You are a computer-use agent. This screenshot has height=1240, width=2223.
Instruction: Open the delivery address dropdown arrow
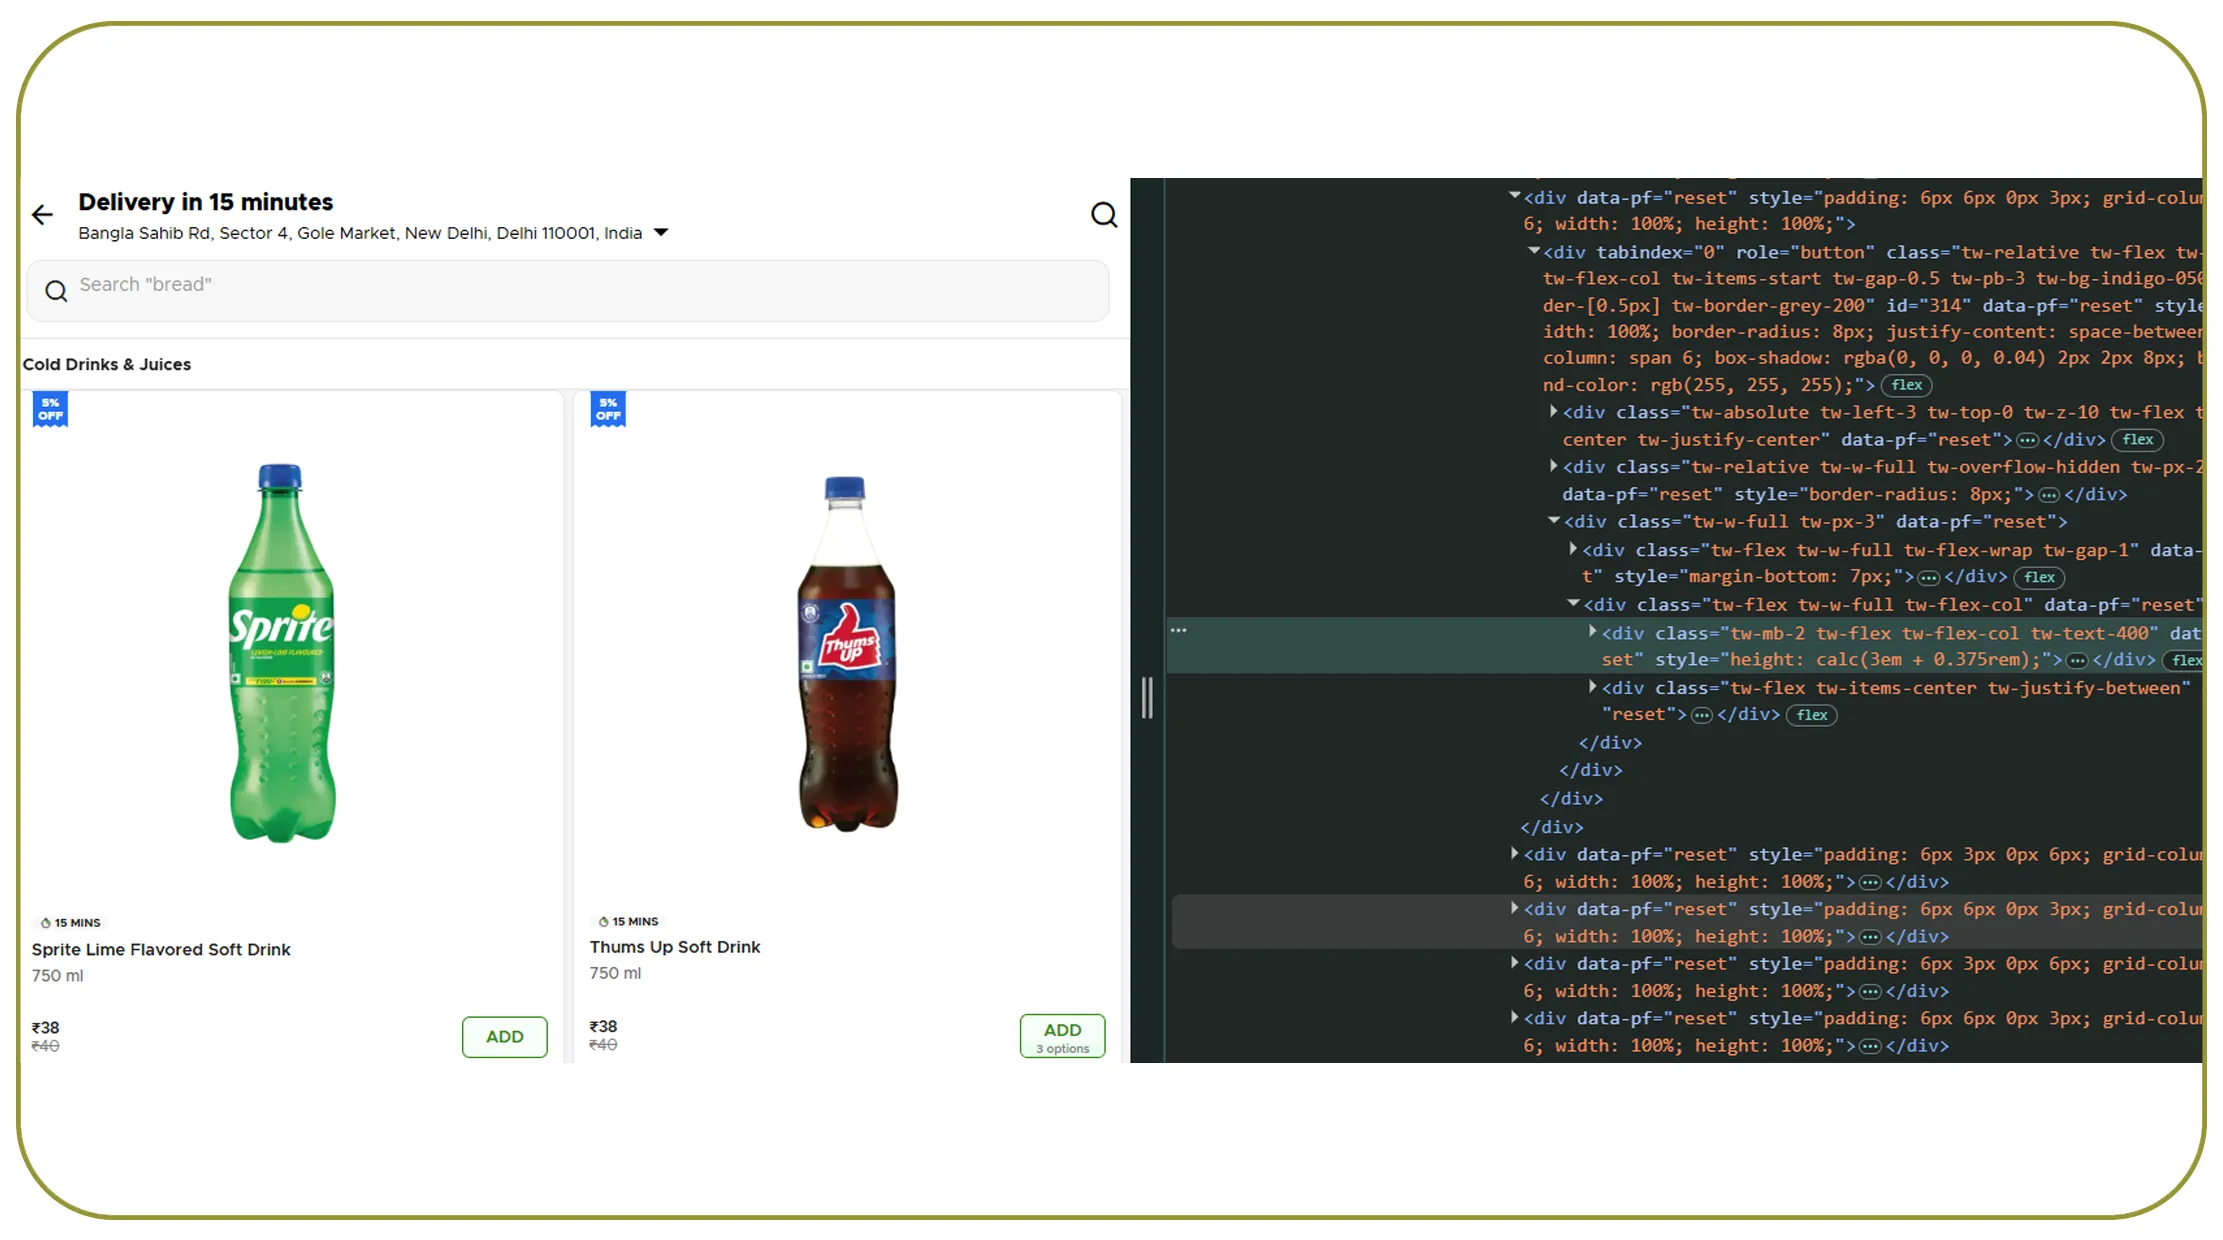661,233
